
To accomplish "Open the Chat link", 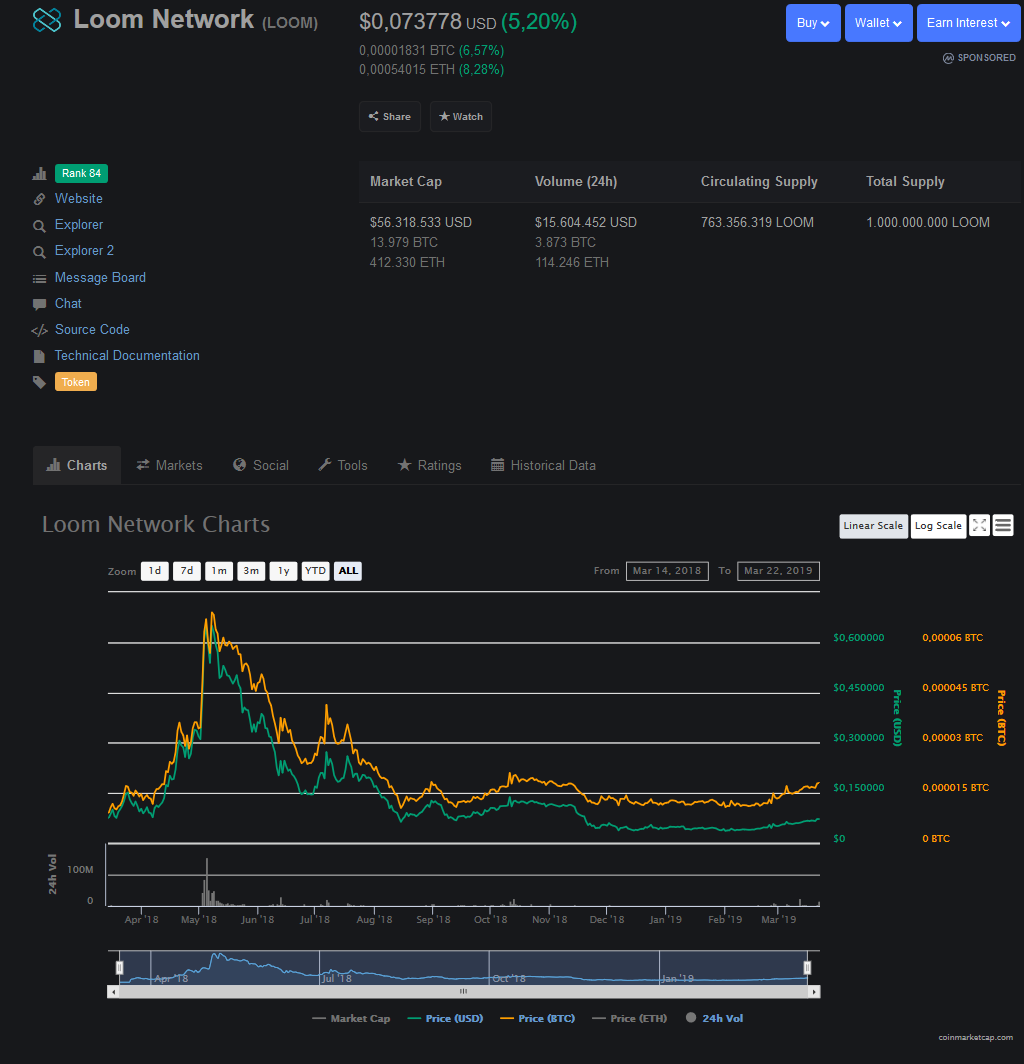I will (x=68, y=303).
